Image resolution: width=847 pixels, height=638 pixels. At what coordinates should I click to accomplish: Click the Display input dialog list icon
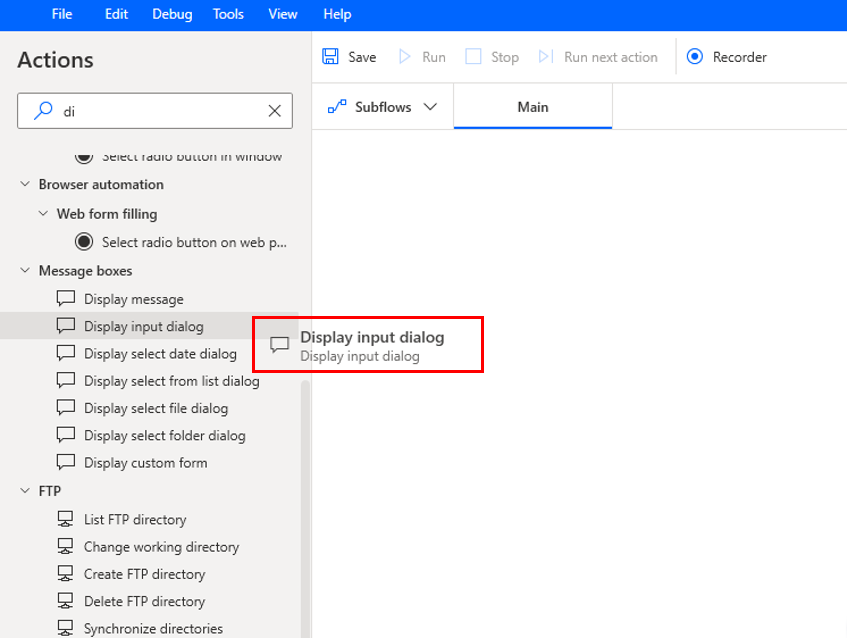[x=66, y=325]
